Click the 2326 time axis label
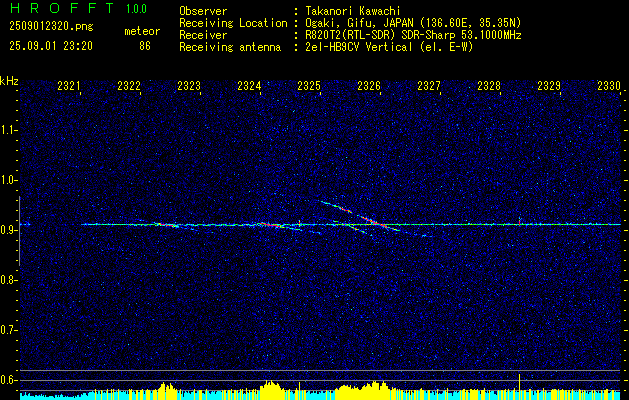This screenshot has width=629, height=400. click(x=368, y=86)
